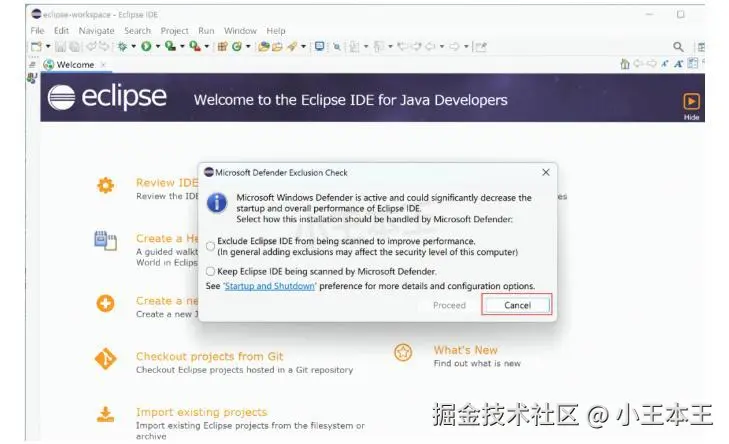Viewport: 729px width, 444px height.
Task: Open Import existing projects link
Action: point(201,412)
